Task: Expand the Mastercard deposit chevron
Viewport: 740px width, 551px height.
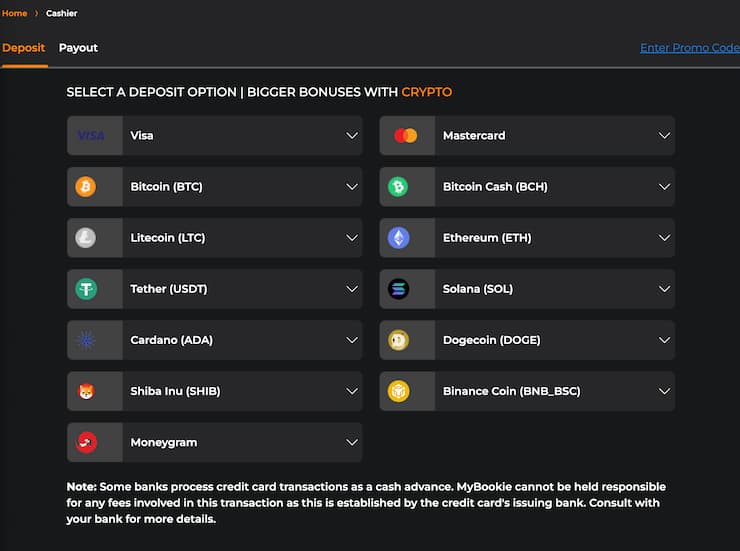Action: coord(664,136)
